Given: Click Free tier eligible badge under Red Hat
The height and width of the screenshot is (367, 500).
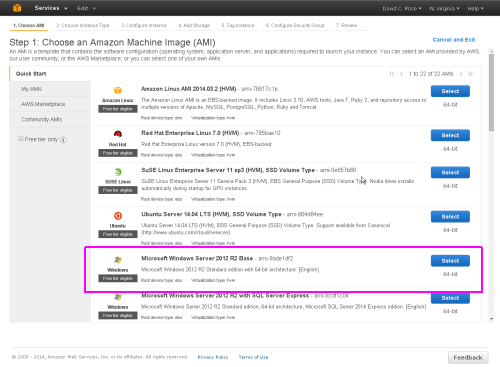Looking at the screenshot, I should pos(118,153).
